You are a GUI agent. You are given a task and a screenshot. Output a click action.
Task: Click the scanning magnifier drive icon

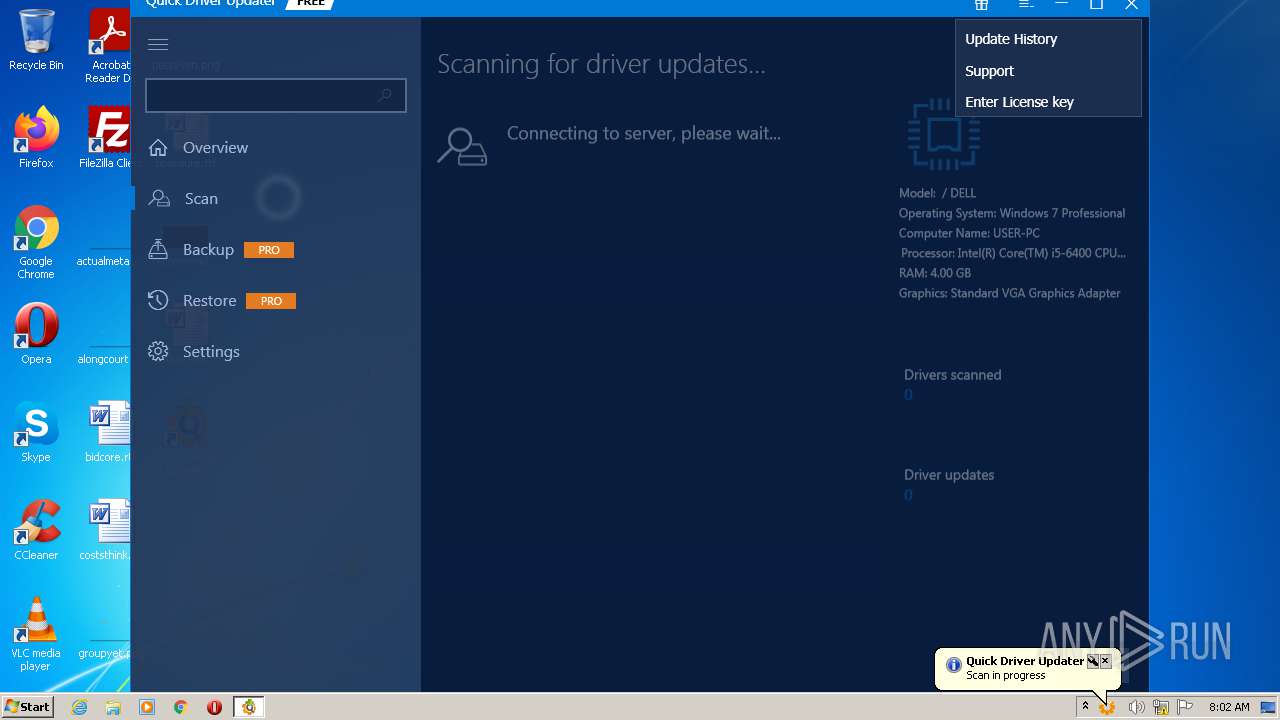(462, 146)
